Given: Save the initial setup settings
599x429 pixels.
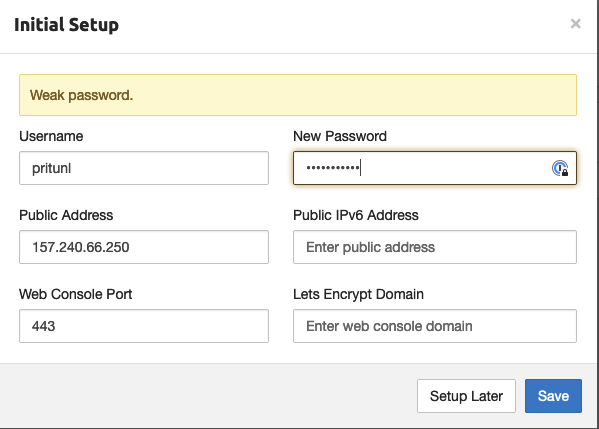Looking at the screenshot, I should pos(553,396).
